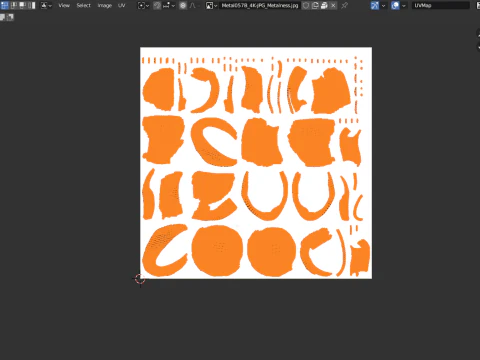The height and width of the screenshot is (360, 480).
Task: Toggle the gizmo display button
Action: tap(375, 5)
